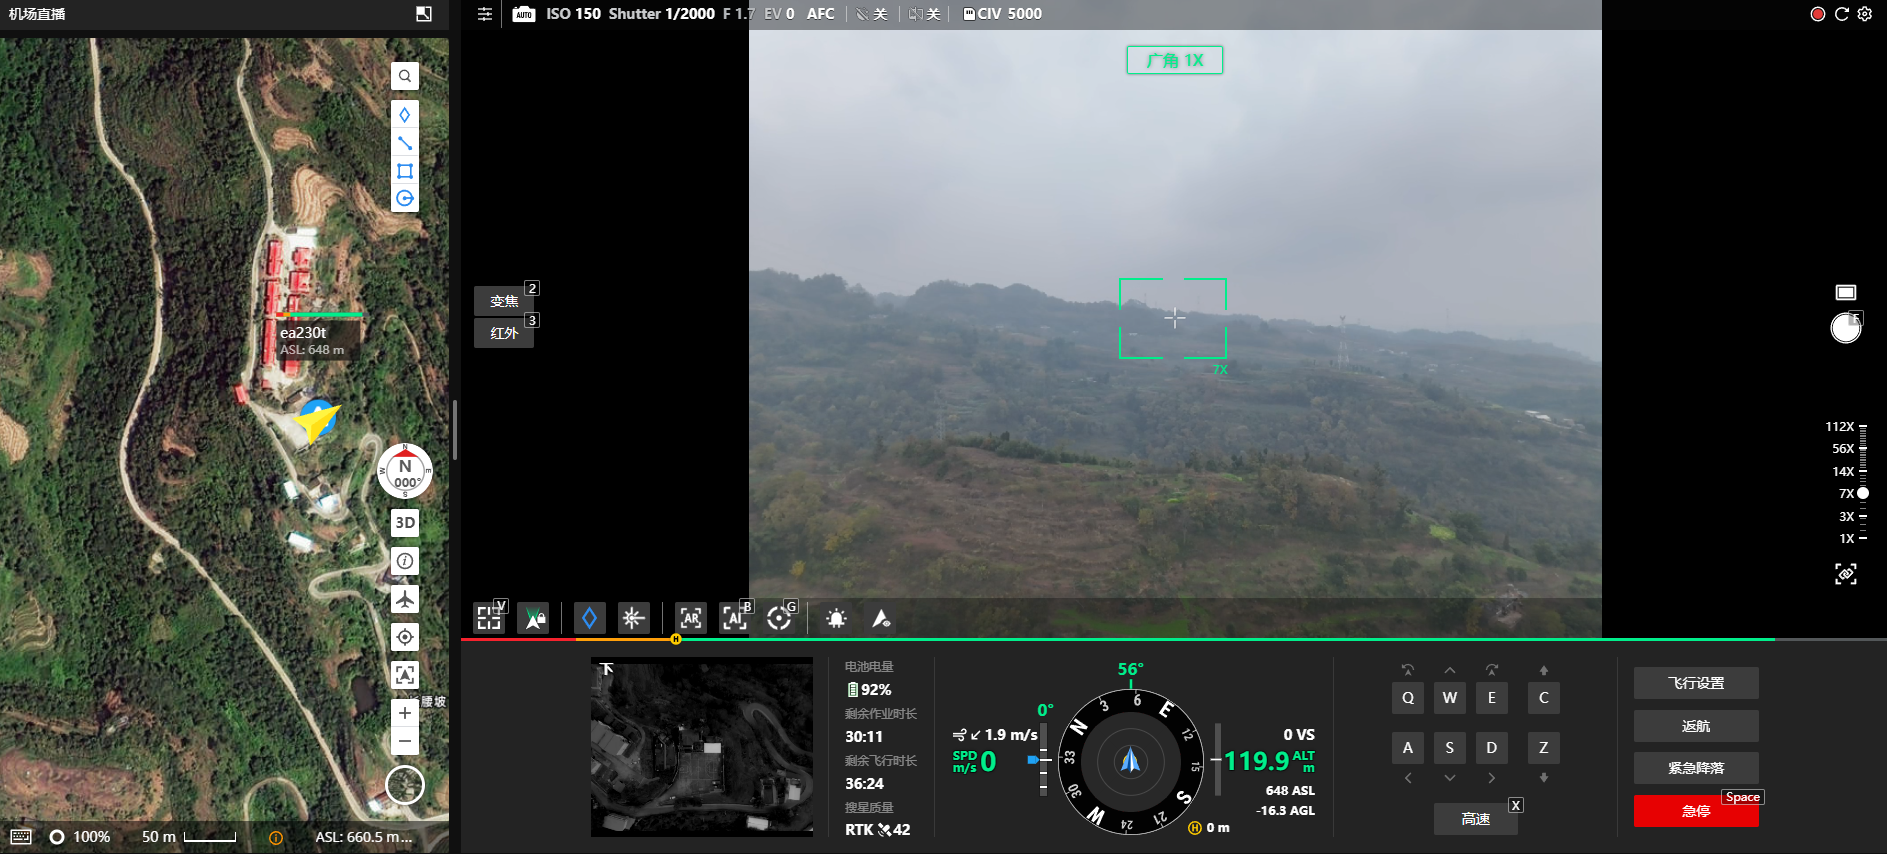Click the AR overlay icon
The height and width of the screenshot is (854, 1887).
[690, 618]
